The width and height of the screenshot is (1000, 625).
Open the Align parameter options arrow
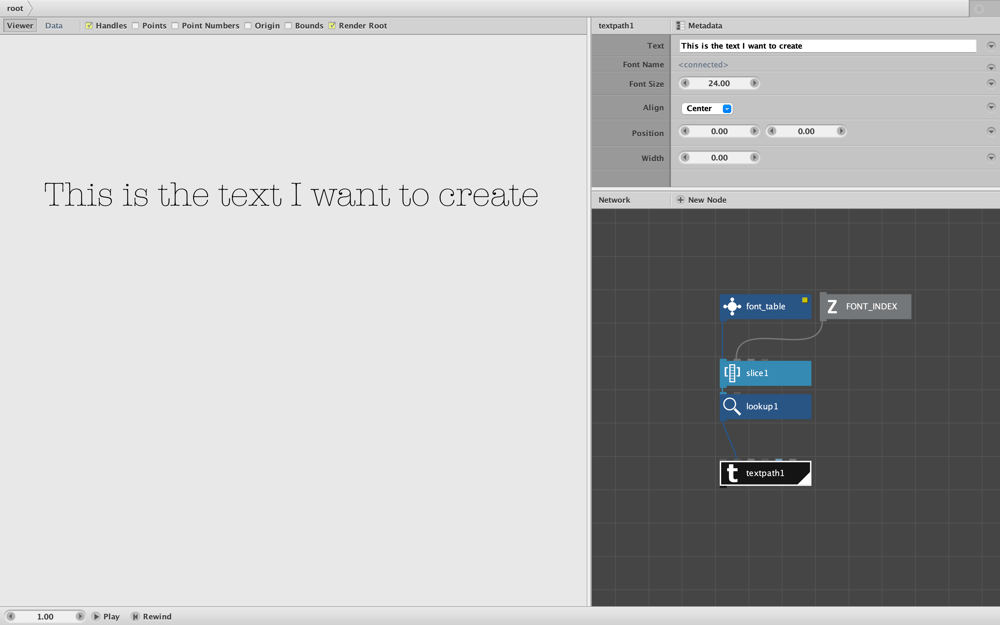(x=990, y=107)
